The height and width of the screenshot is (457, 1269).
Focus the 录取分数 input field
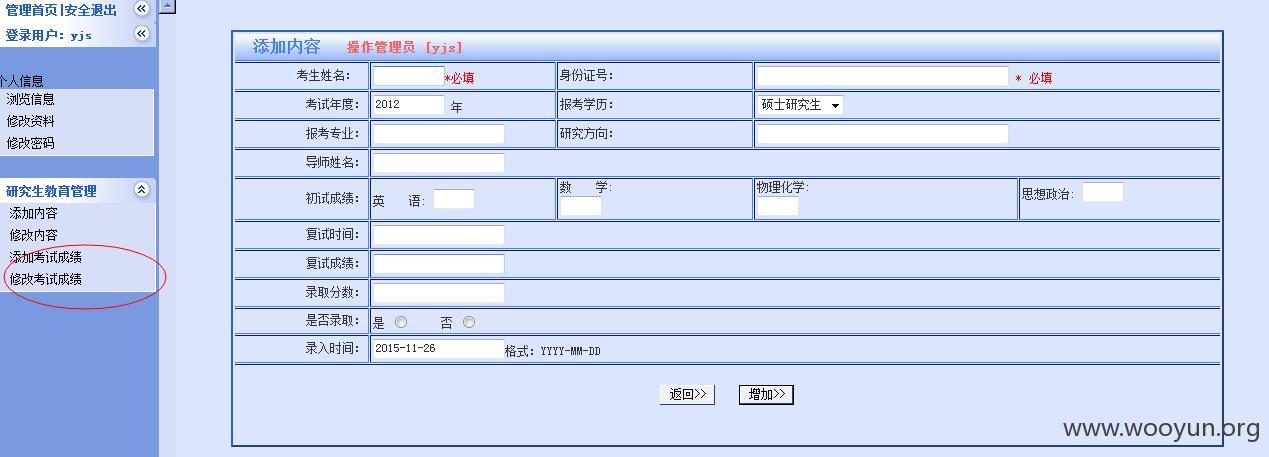point(438,293)
